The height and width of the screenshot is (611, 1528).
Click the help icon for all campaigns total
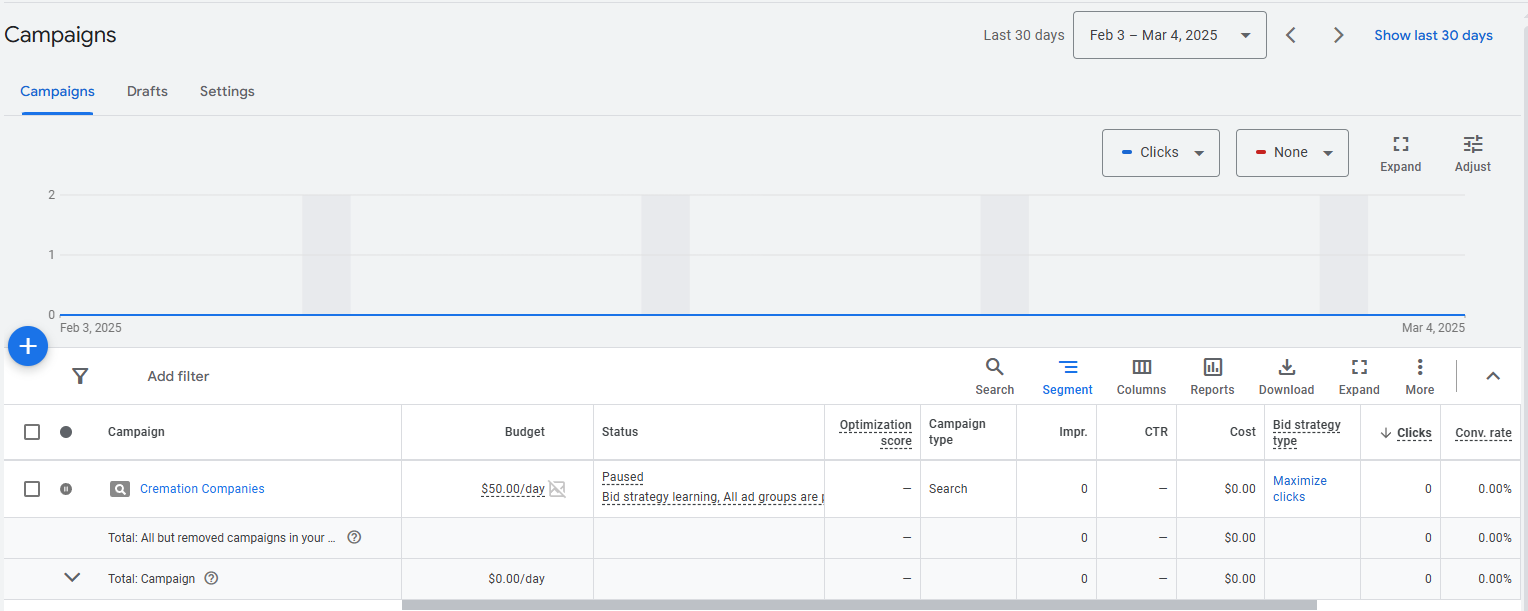point(354,537)
